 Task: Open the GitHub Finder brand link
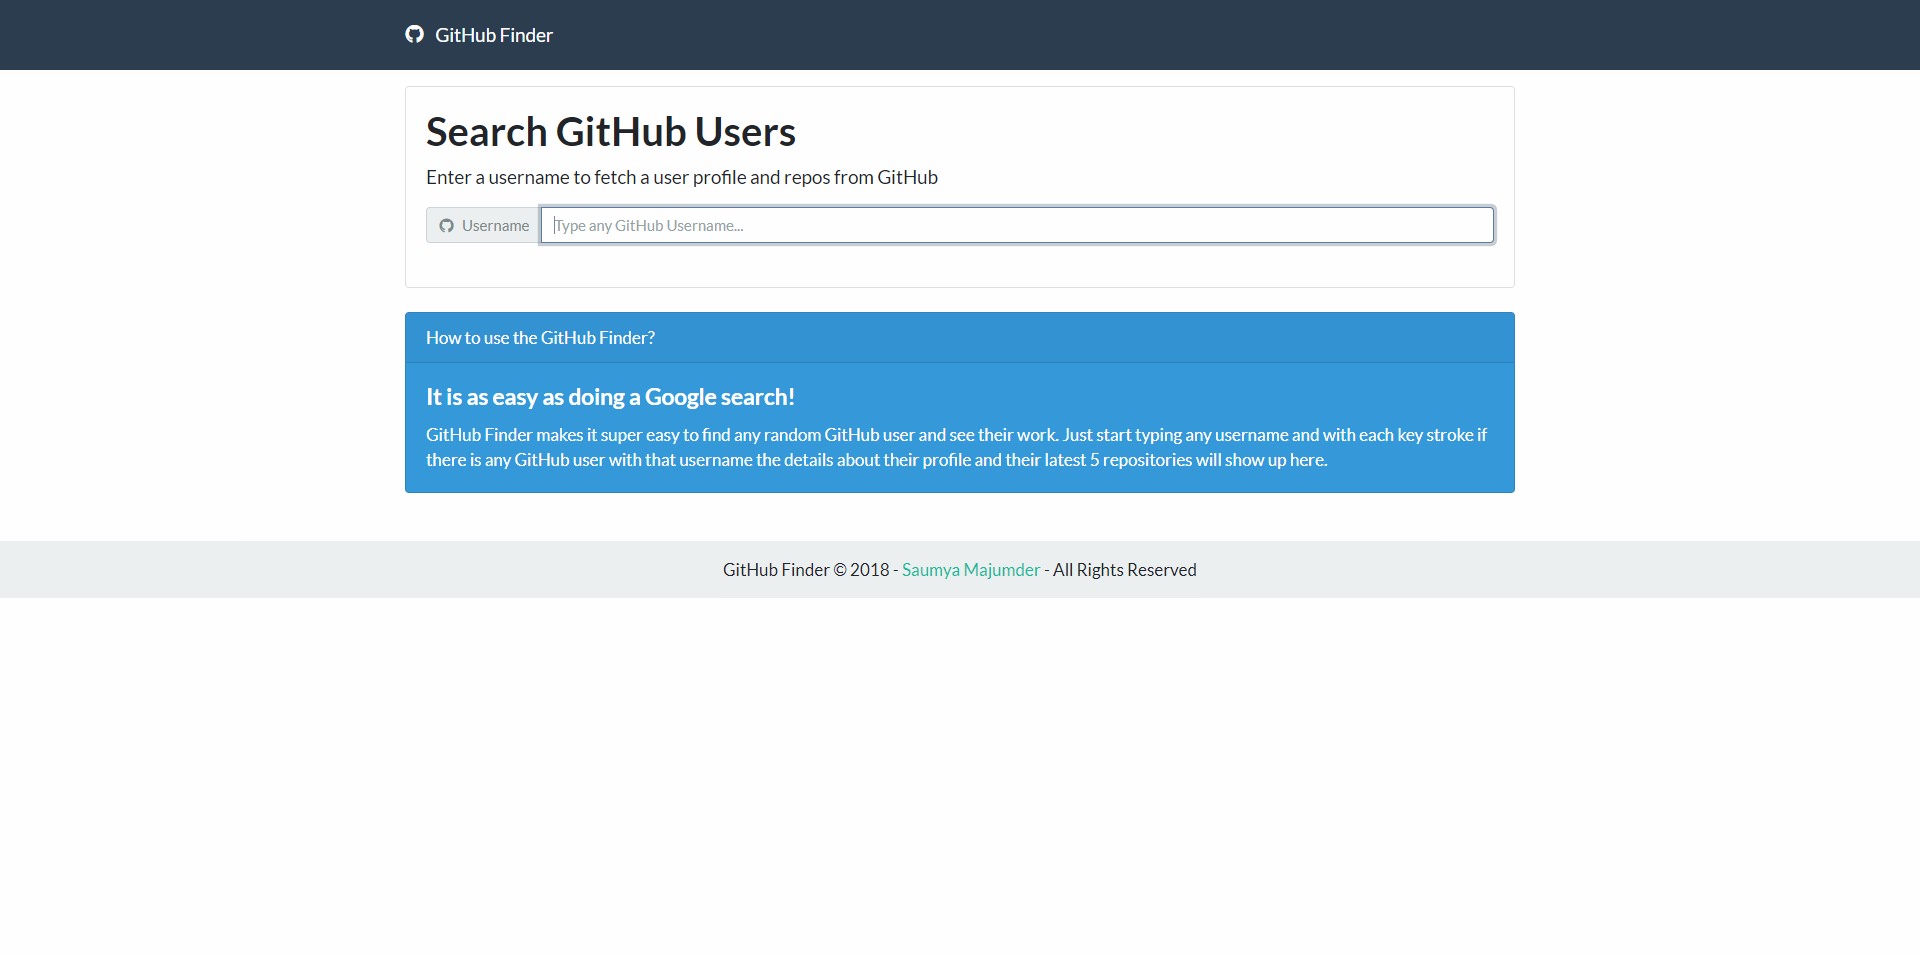tap(479, 35)
